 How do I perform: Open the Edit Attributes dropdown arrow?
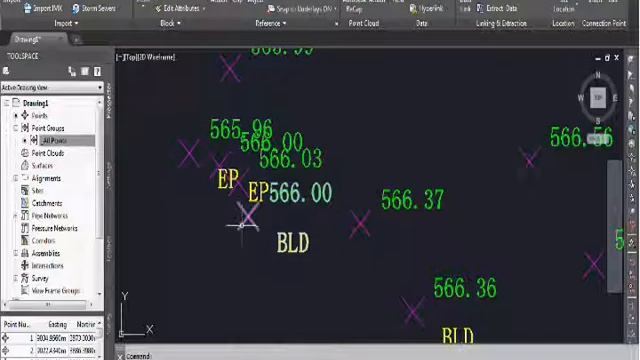[x=204, y=9]
